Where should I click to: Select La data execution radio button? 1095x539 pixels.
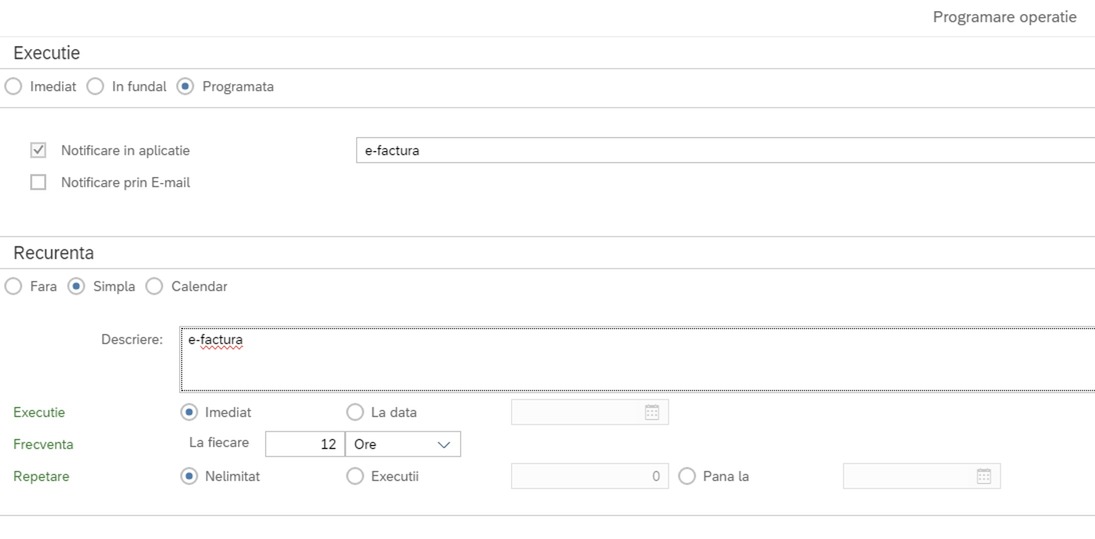pyautogui.click(x=355, y=413)
